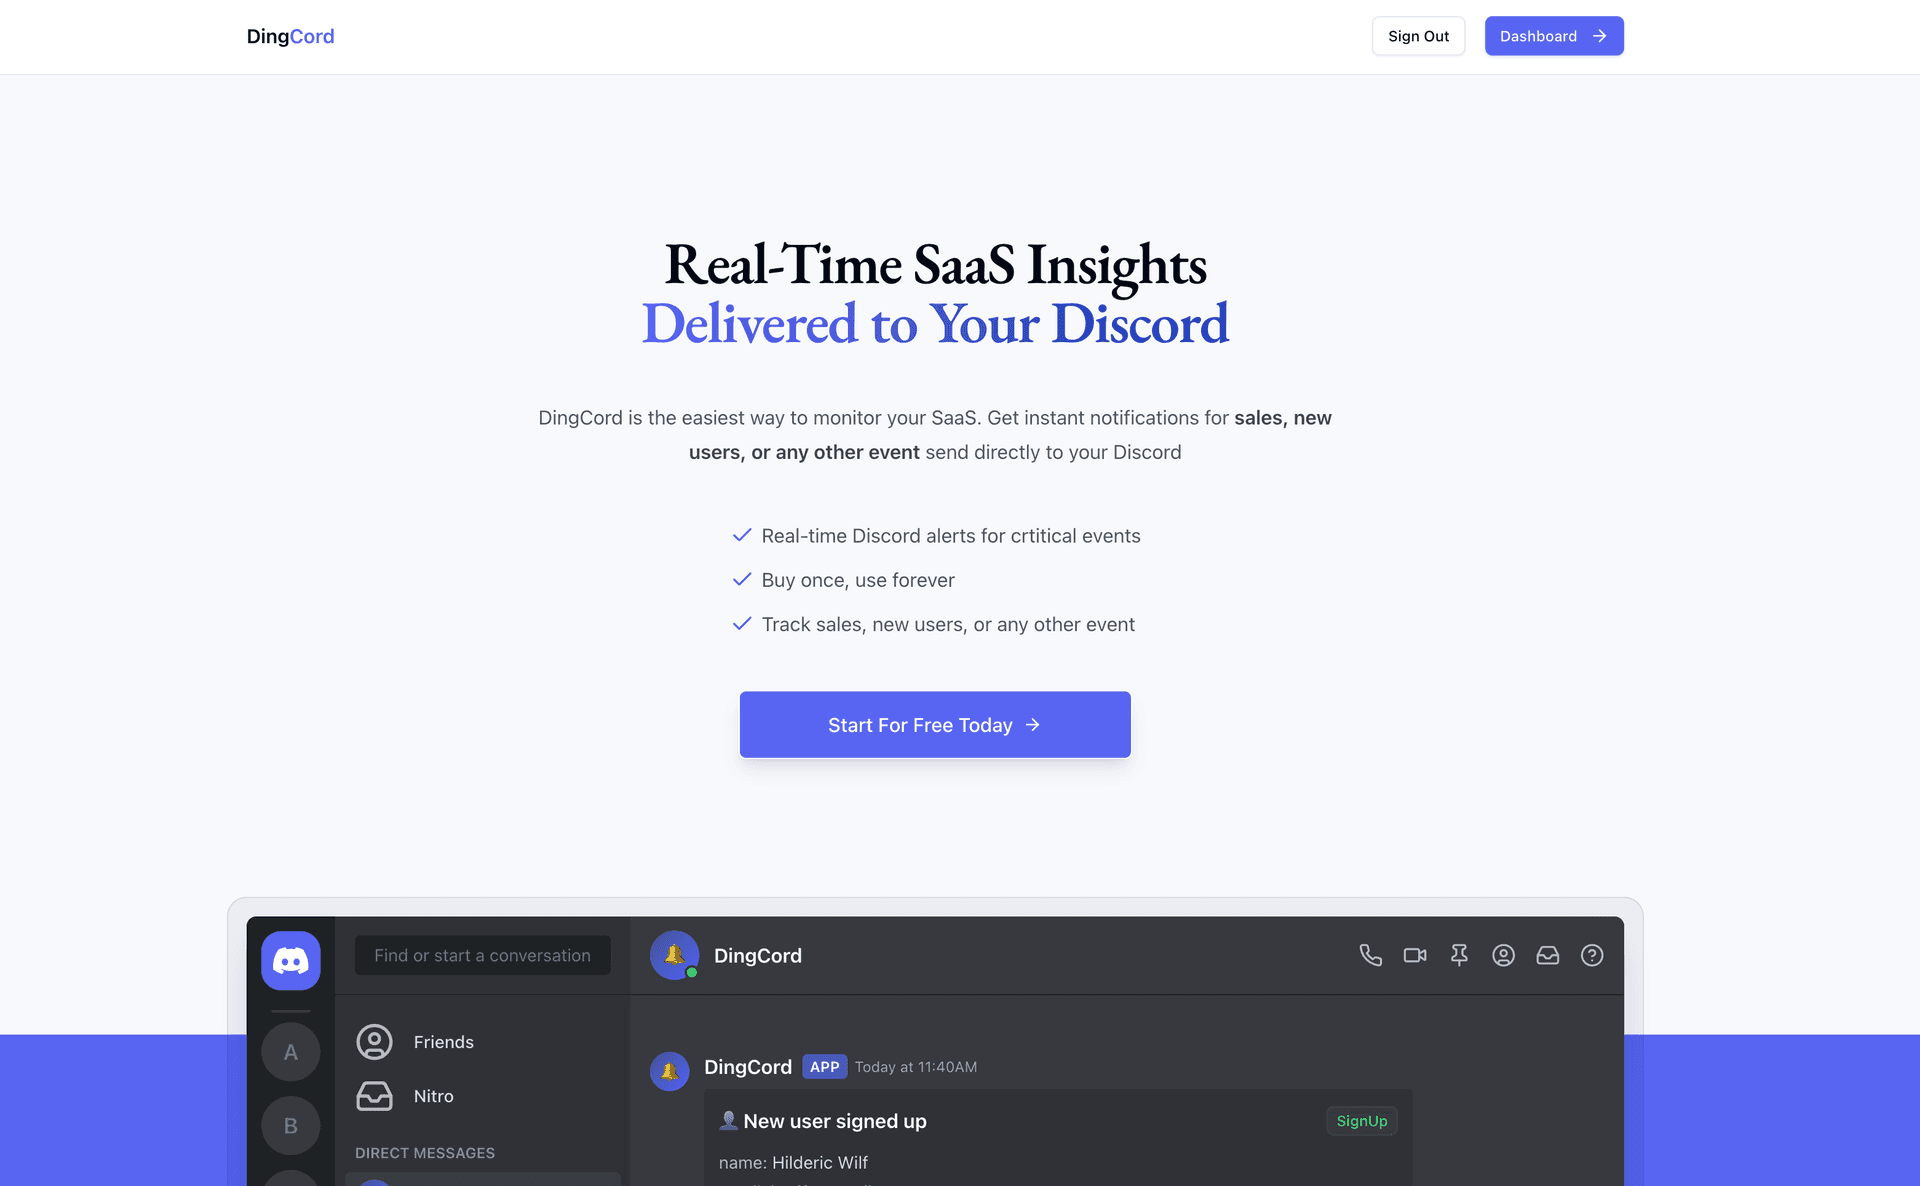Click the help question mark icon
This screenshot has width=1920, height=1186.
coord(1592,956)
